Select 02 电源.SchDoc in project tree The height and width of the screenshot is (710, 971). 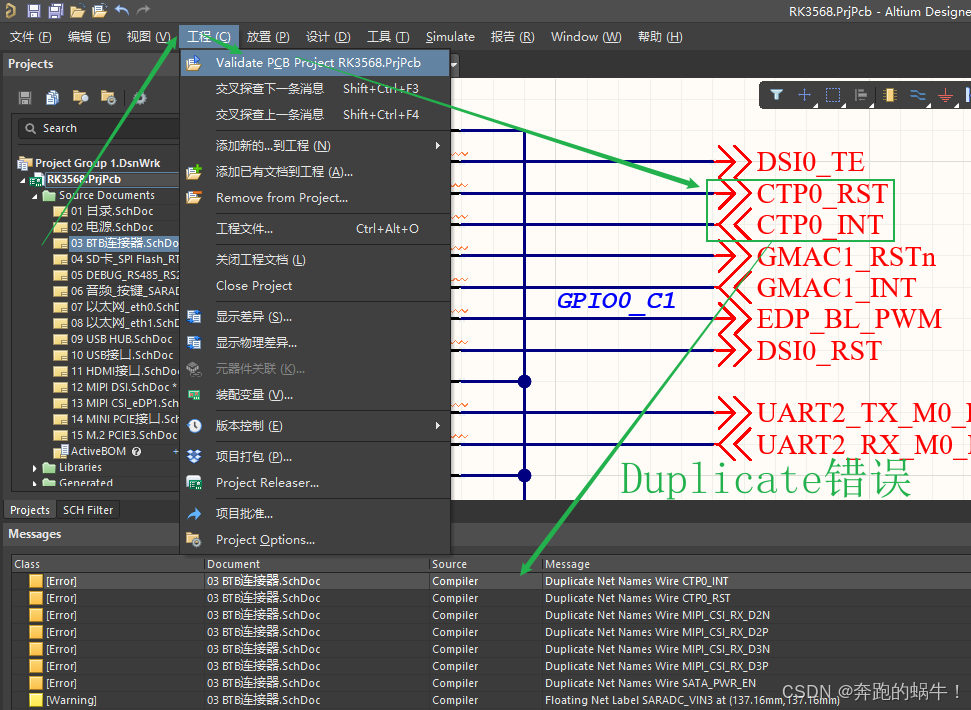(x=111, y=227)
